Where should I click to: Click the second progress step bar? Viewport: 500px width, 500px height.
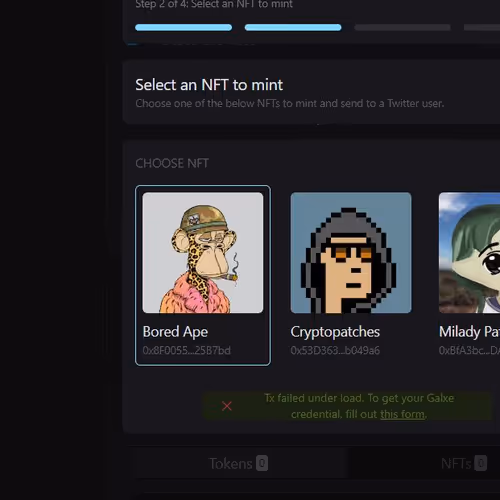coord(293,27)
